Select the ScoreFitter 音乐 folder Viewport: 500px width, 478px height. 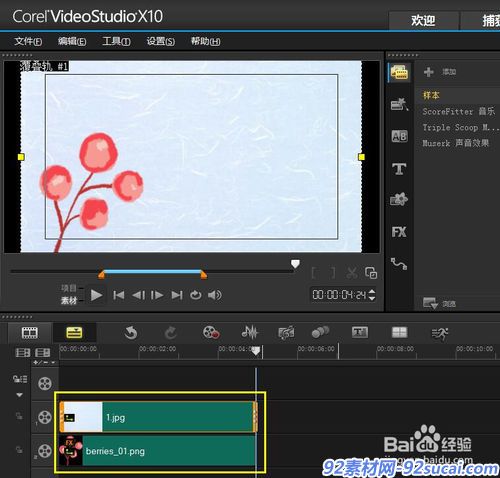click(459, 111)
